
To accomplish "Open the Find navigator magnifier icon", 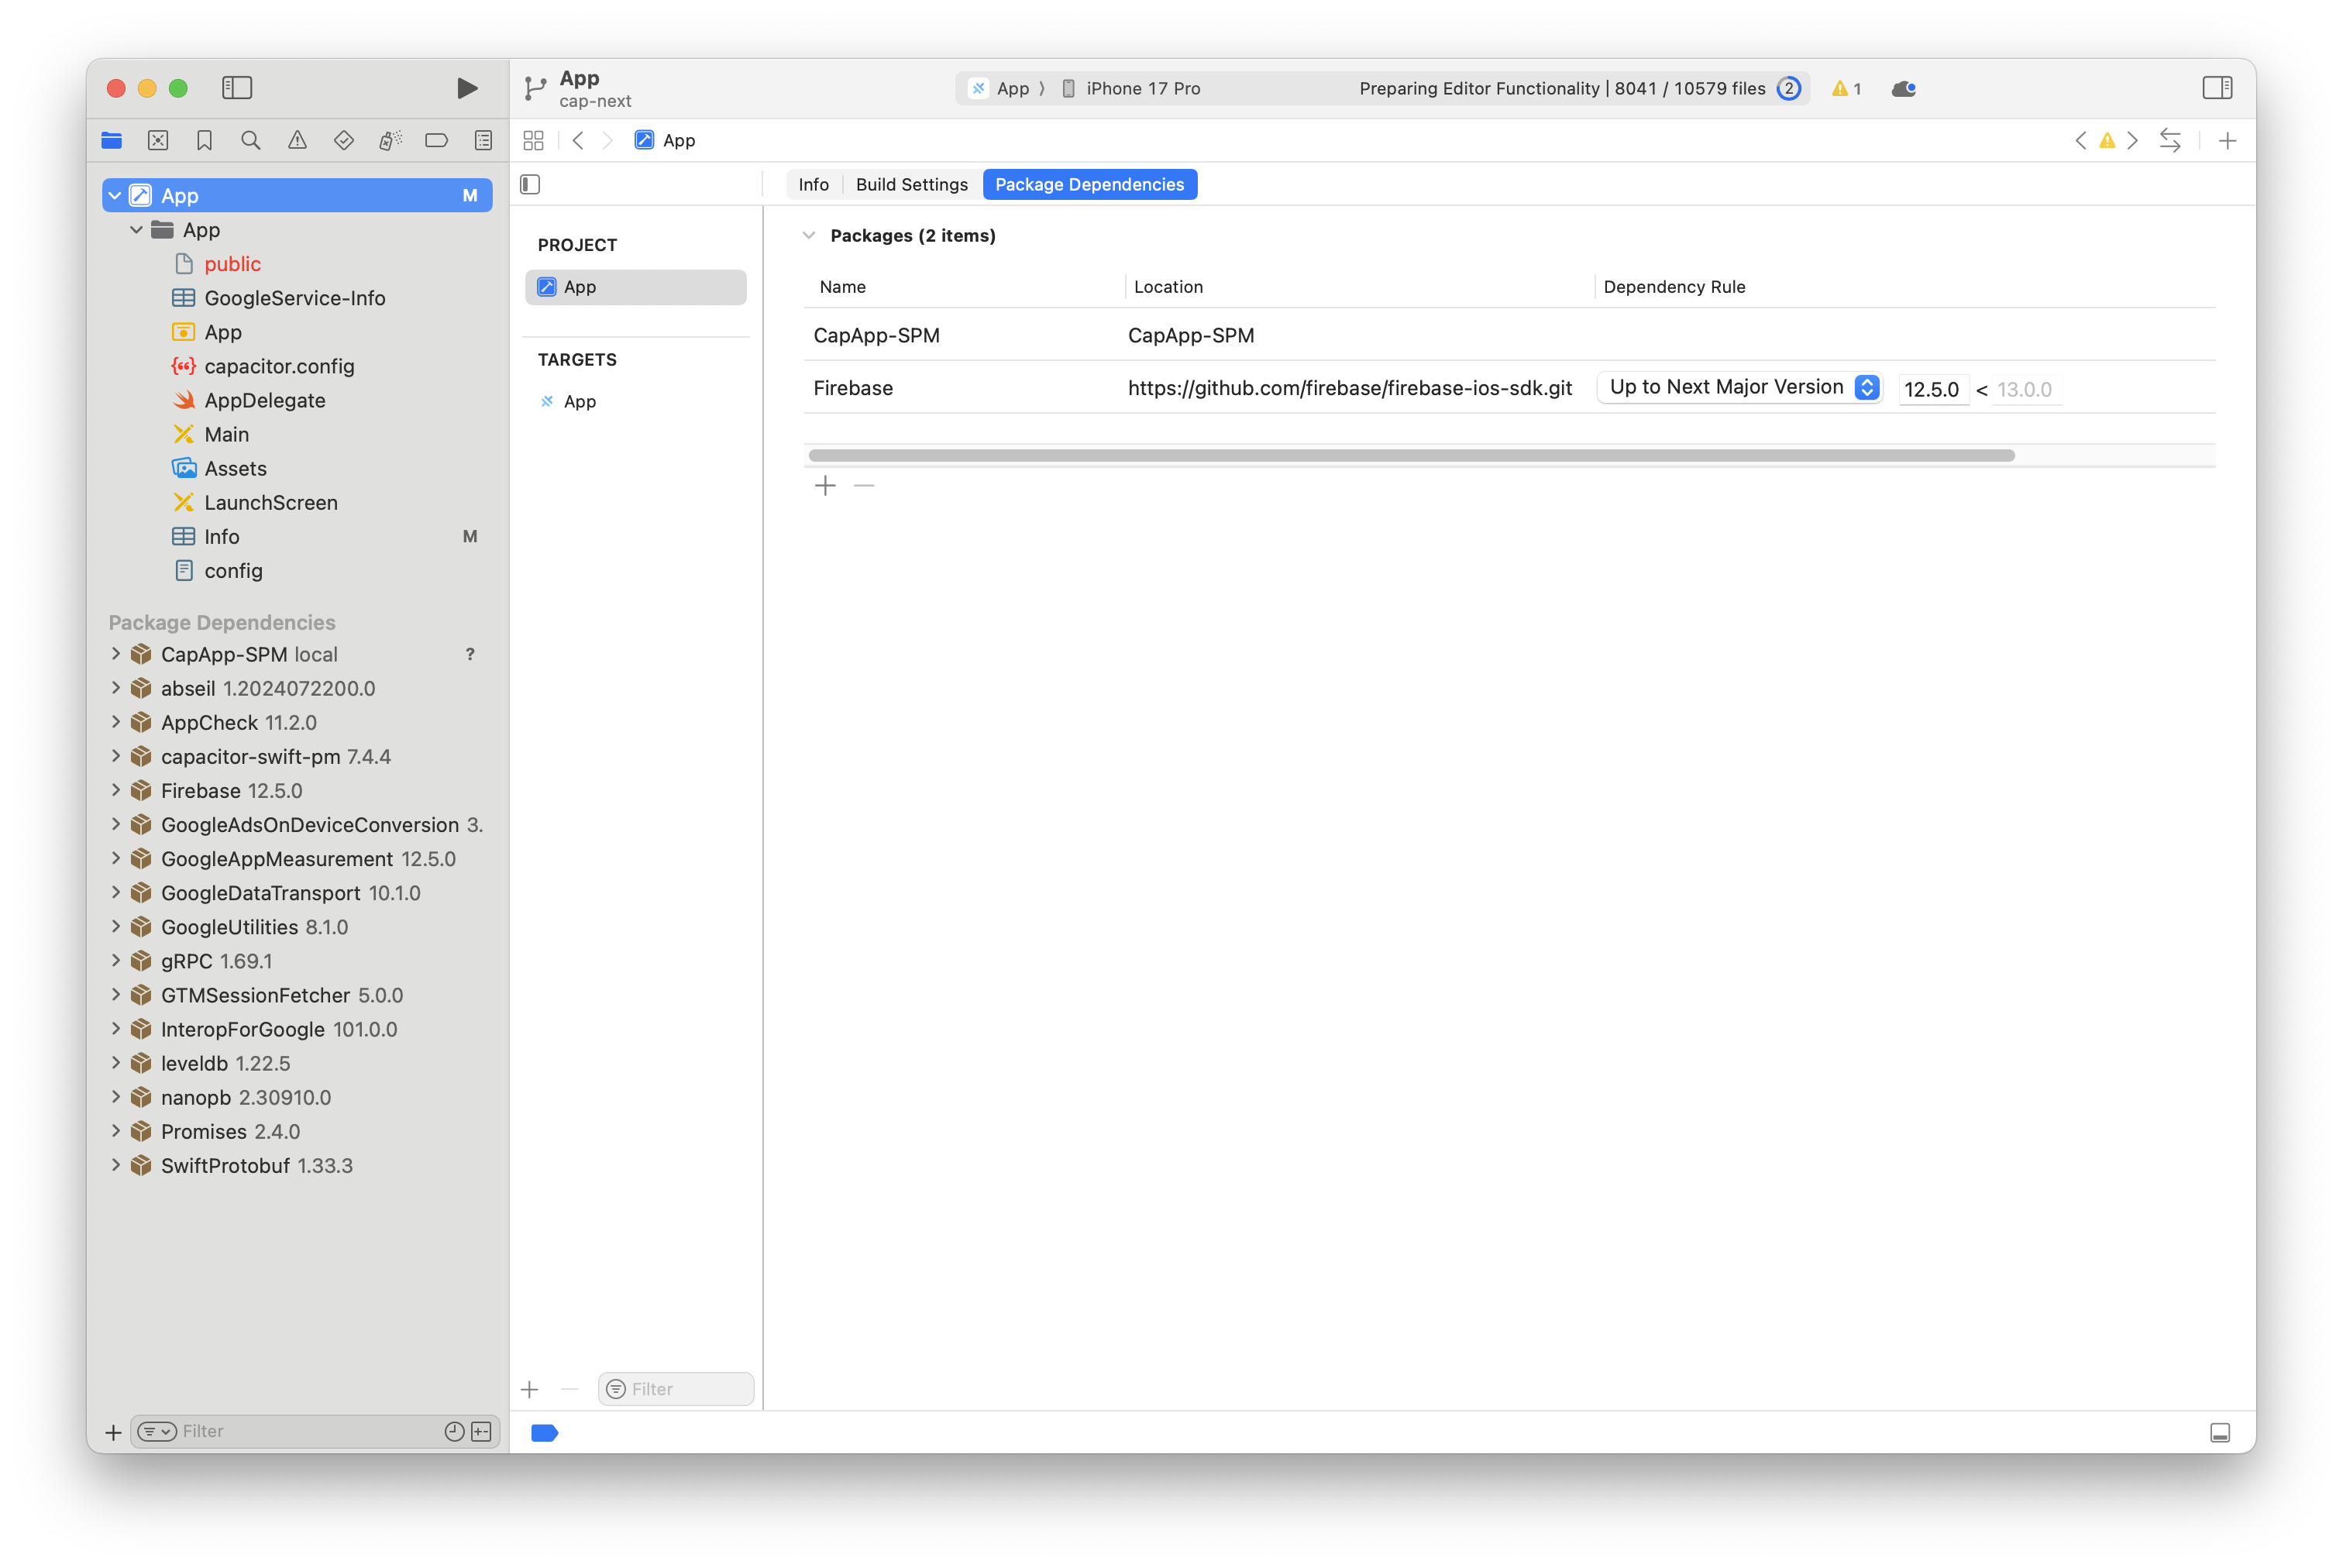I will coord(251,141).
